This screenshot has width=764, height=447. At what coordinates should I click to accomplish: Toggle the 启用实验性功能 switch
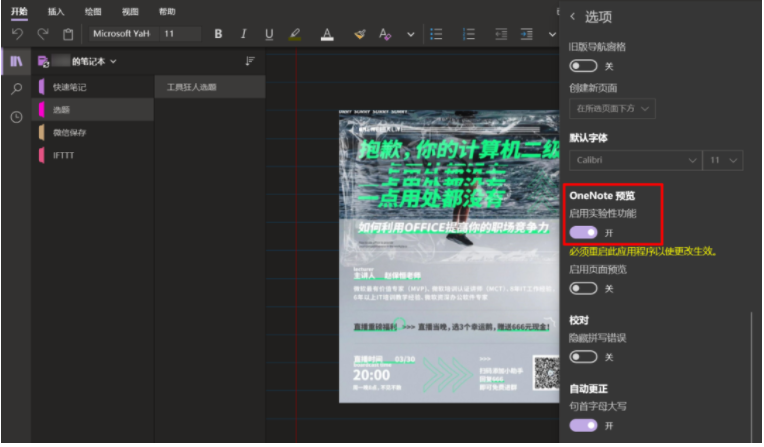(583, 233)
